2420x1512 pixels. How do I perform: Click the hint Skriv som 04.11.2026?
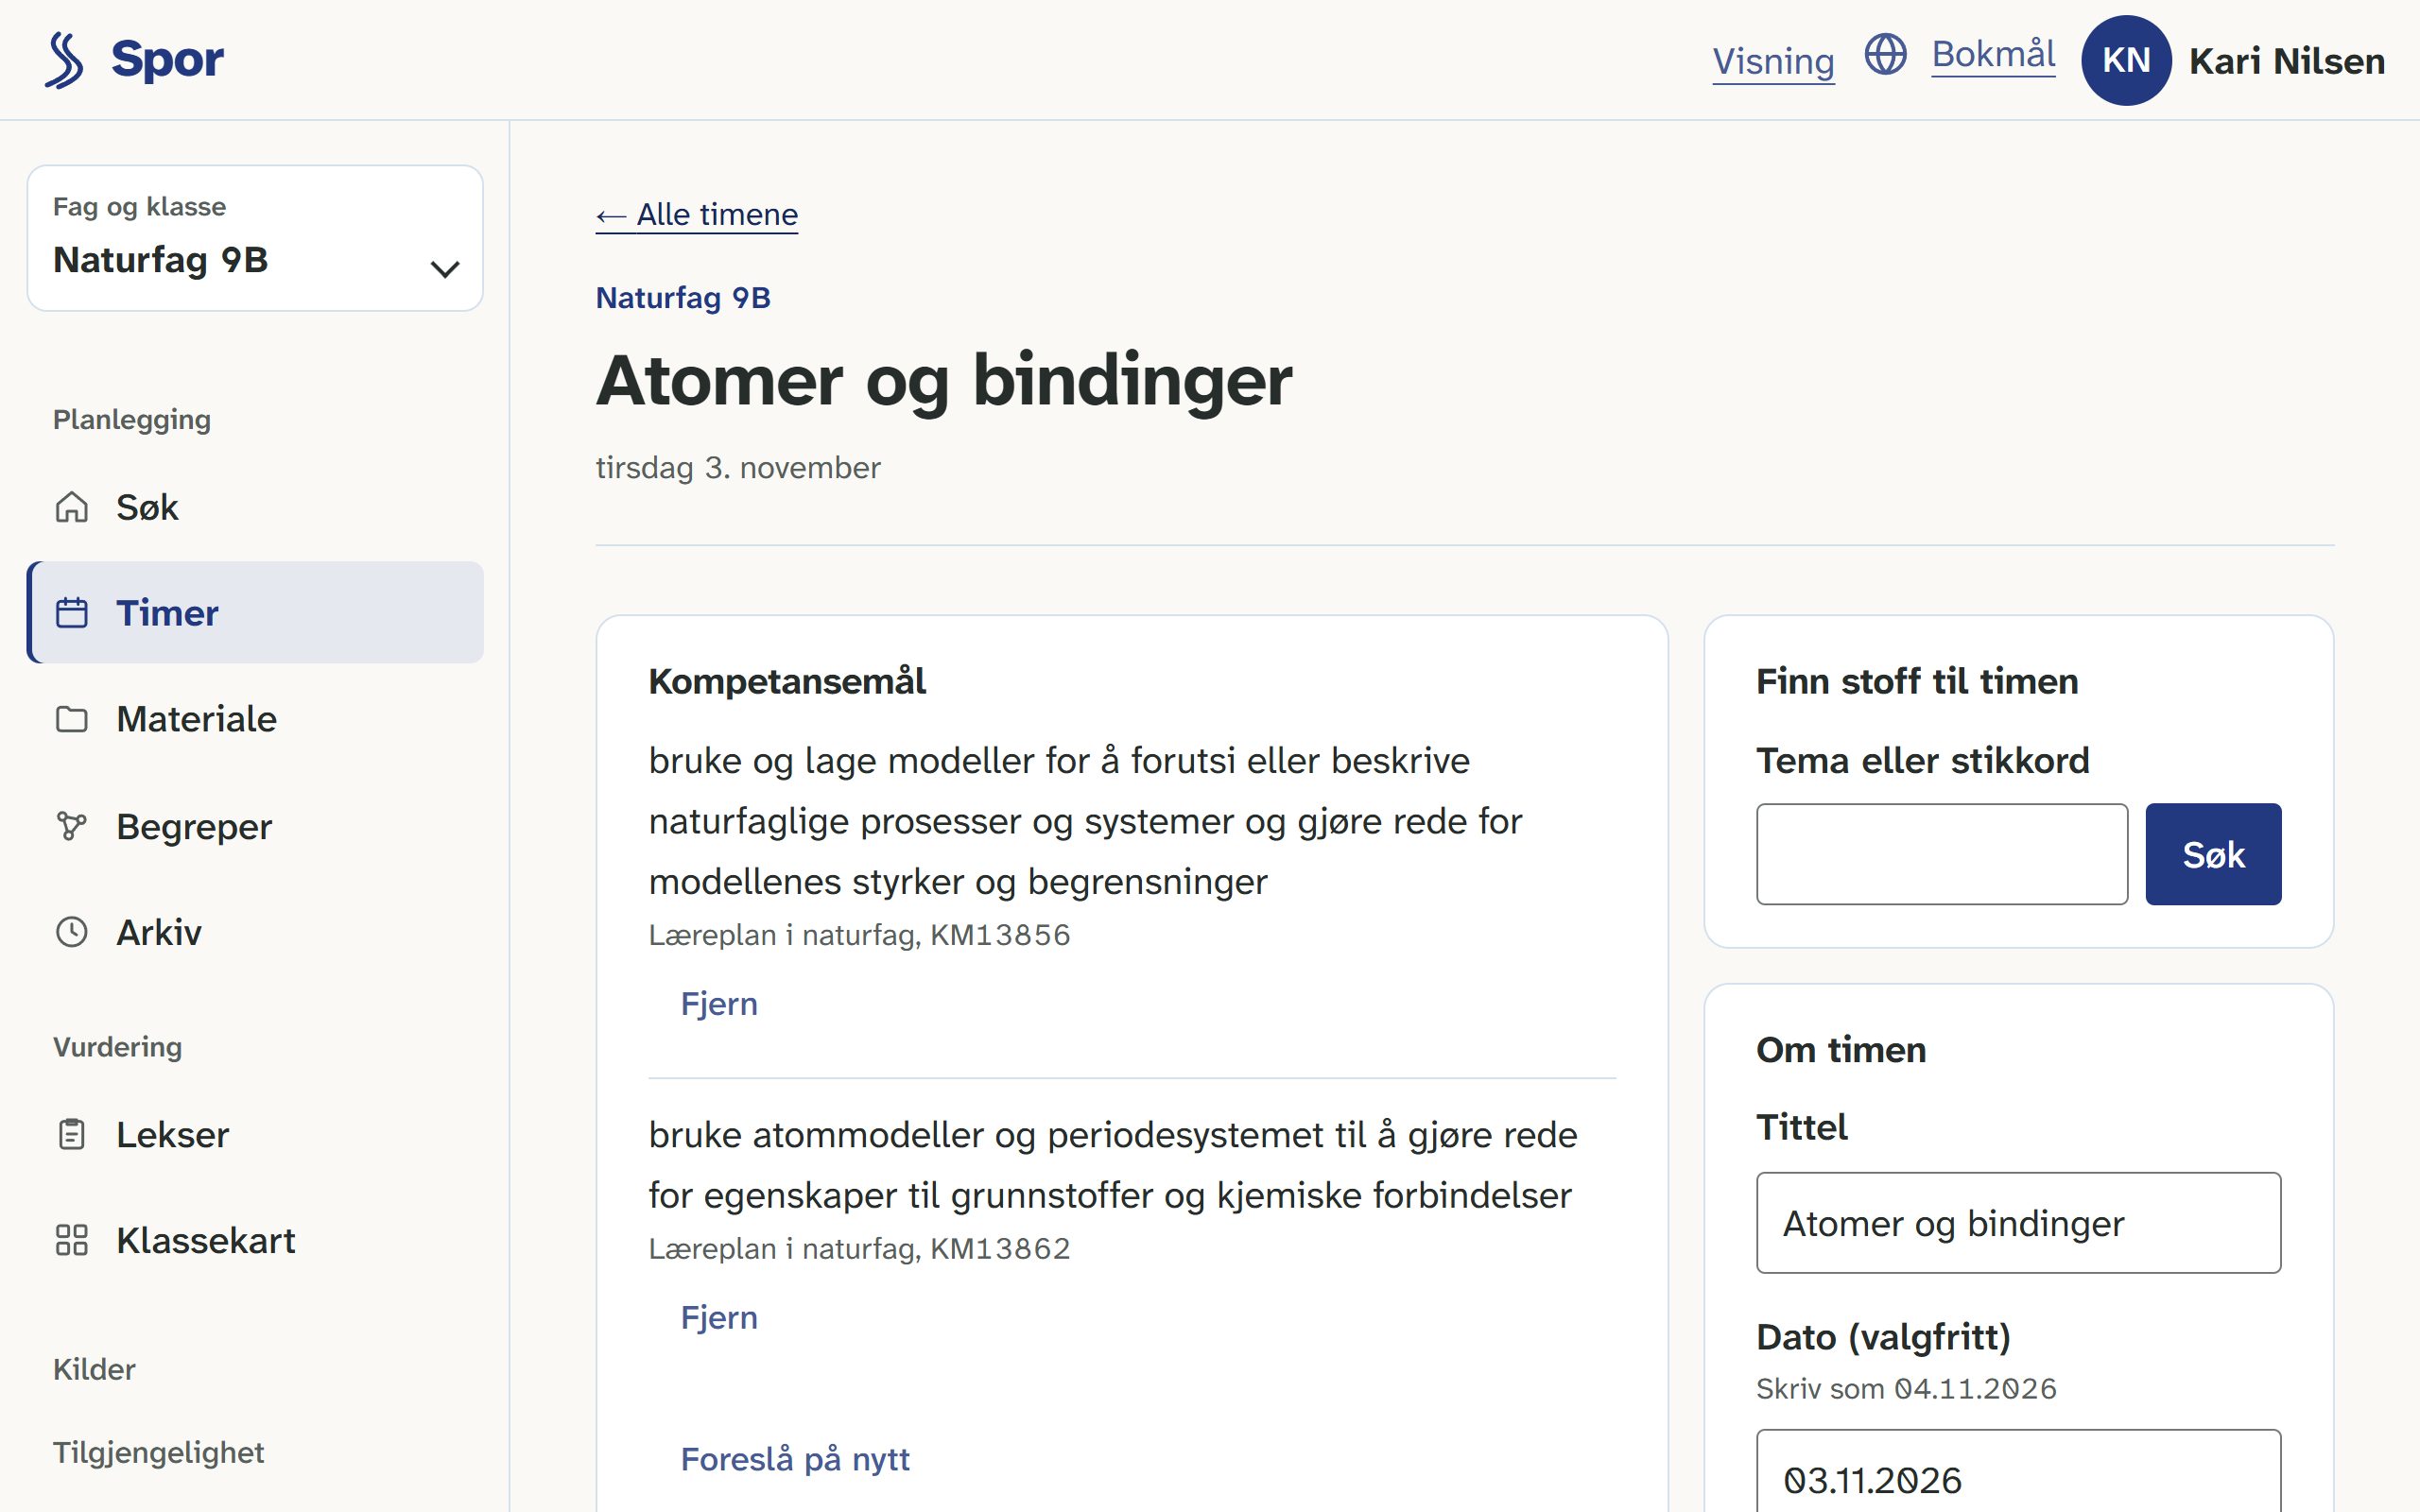click(1906, 1389)
